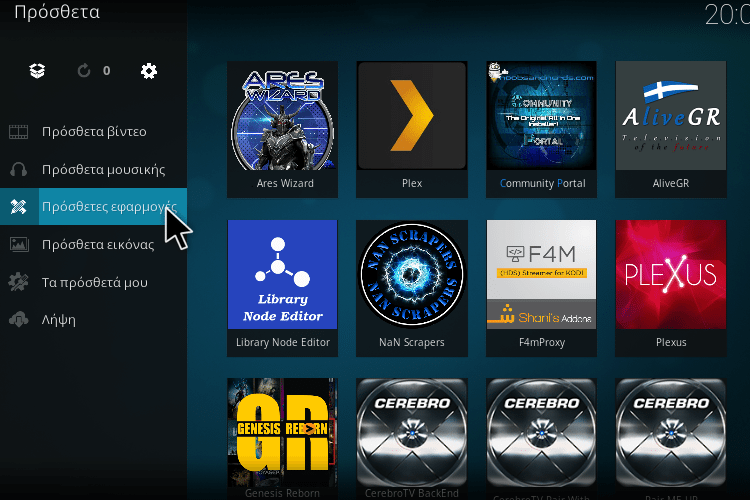Viewport: 750px width, 500px height.
Task: Select Πρόσθετα μουσικής menu item
Action: [x=93, y=169]
